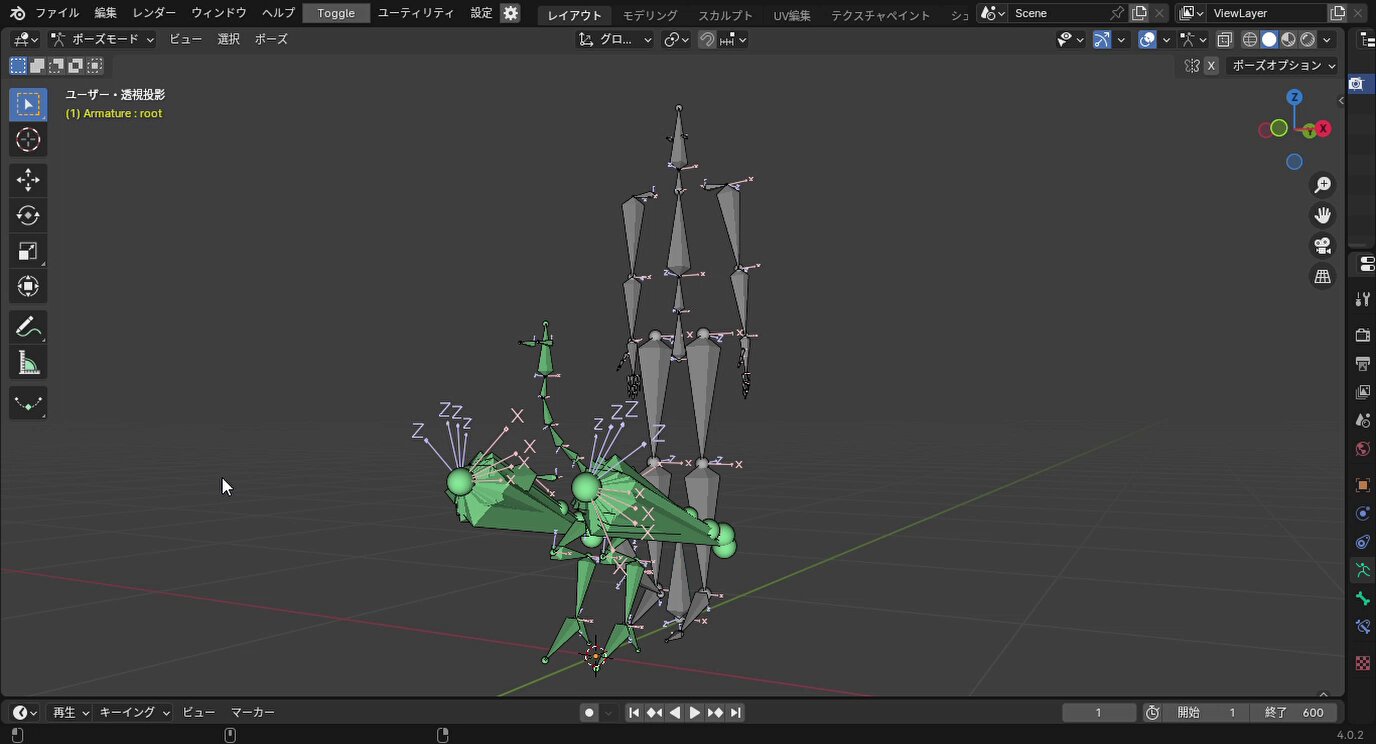Open the pivot point dropdown
Viewport: 1376px width, 744px height.
tap(677, 40)
